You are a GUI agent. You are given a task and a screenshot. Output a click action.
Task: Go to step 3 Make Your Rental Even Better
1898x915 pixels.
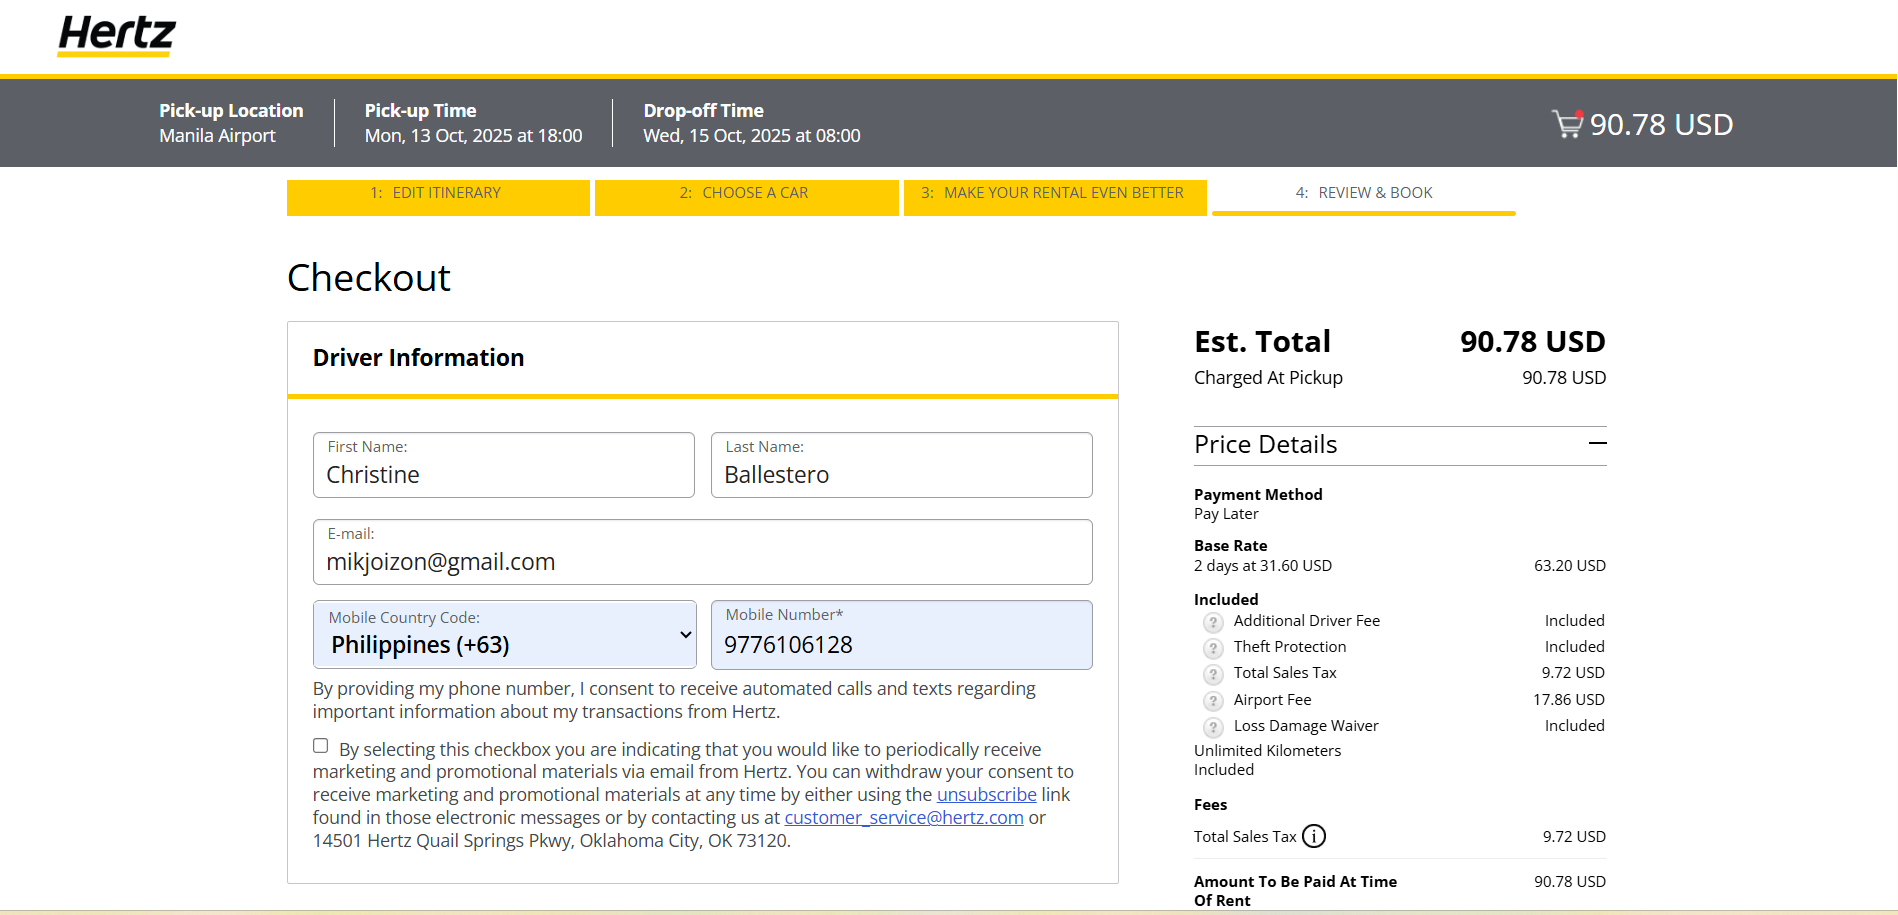tap(1055, 197)
